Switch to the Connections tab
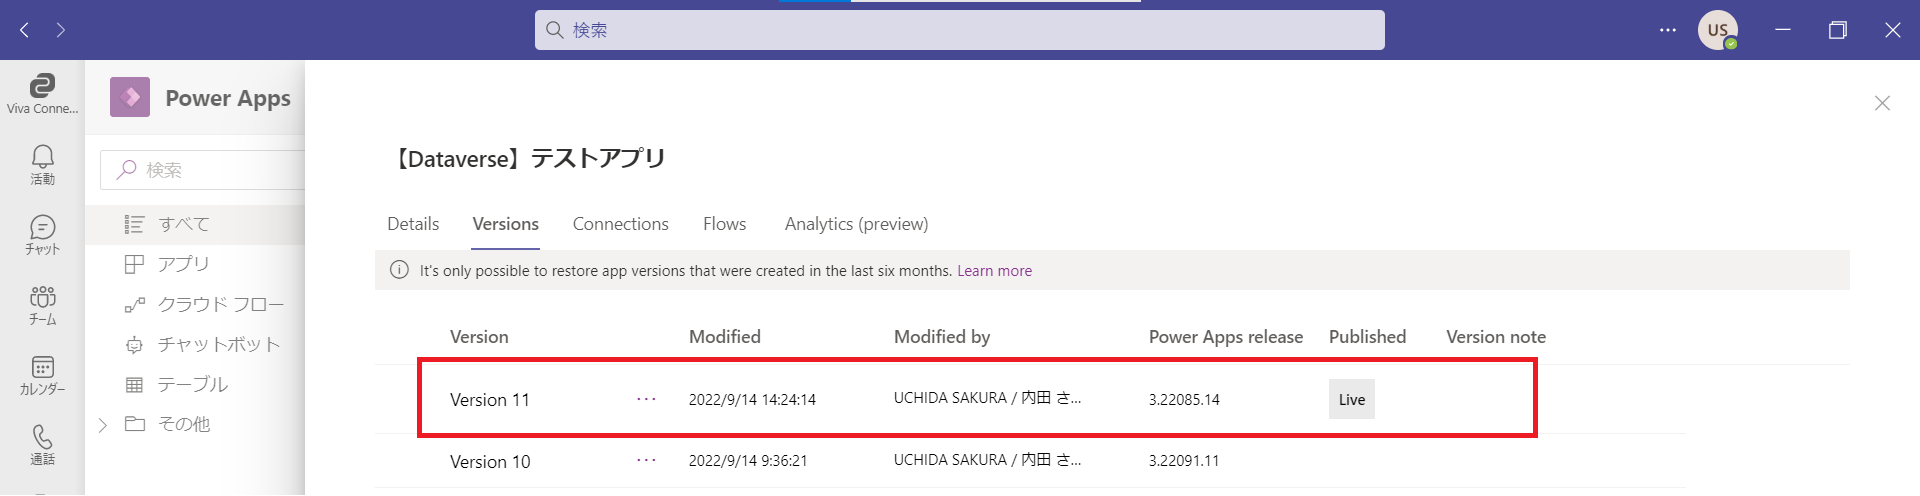The width and height of the screenshot is (1920, 496). 620,224
